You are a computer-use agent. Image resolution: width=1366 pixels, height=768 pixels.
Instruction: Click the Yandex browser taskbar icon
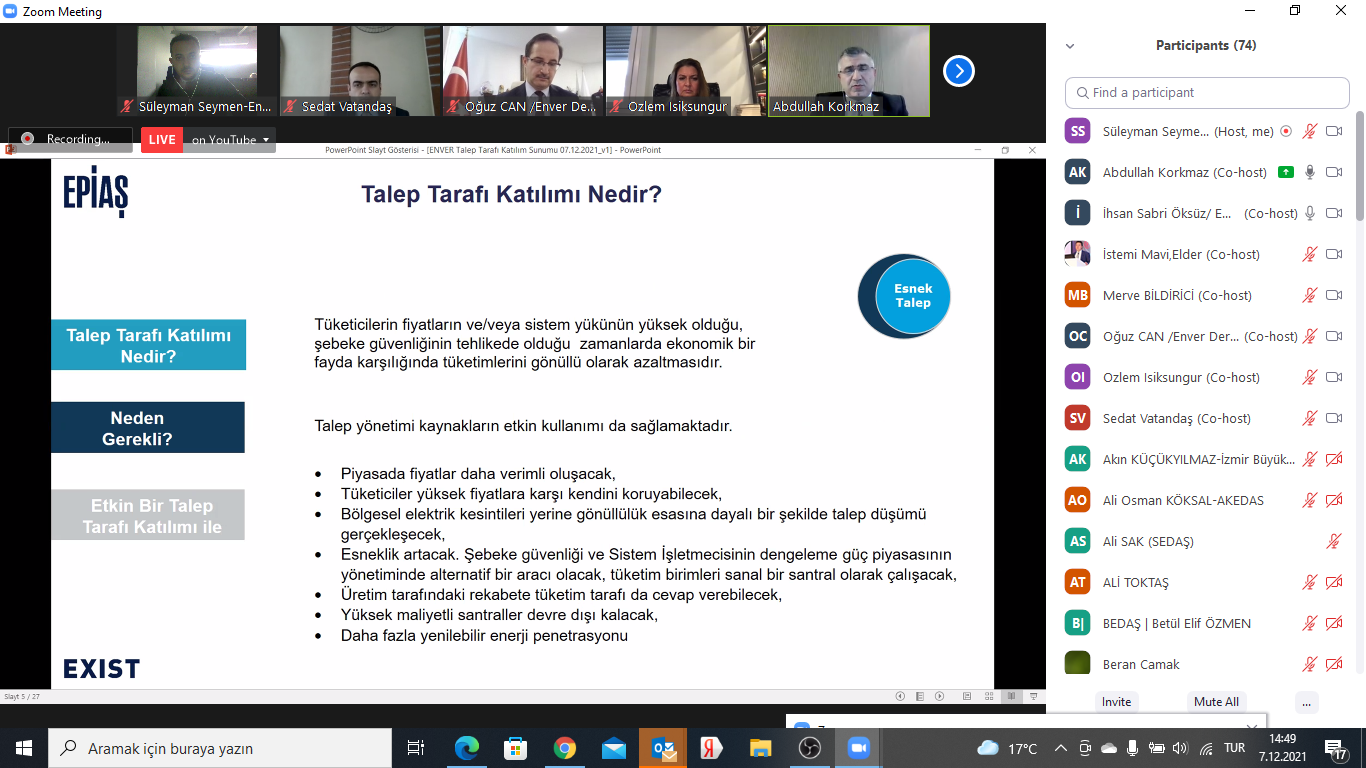711,748
